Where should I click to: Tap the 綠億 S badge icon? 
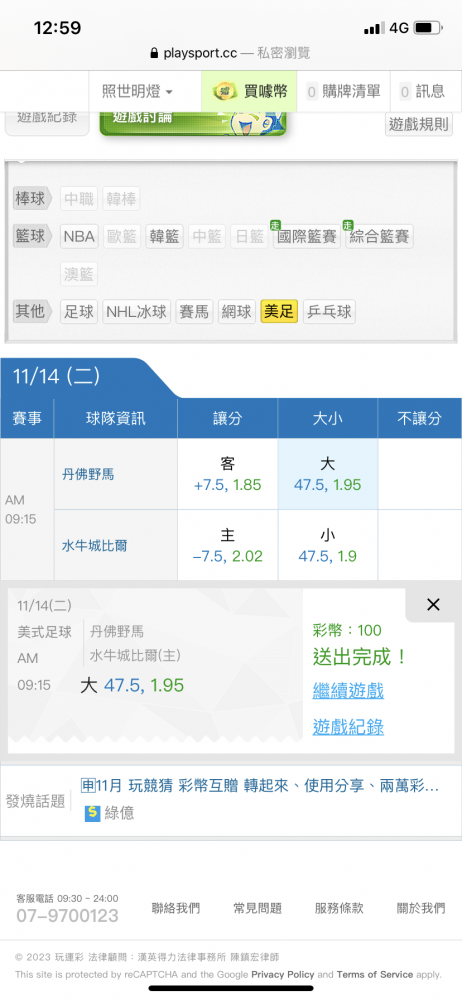[93, 814]
